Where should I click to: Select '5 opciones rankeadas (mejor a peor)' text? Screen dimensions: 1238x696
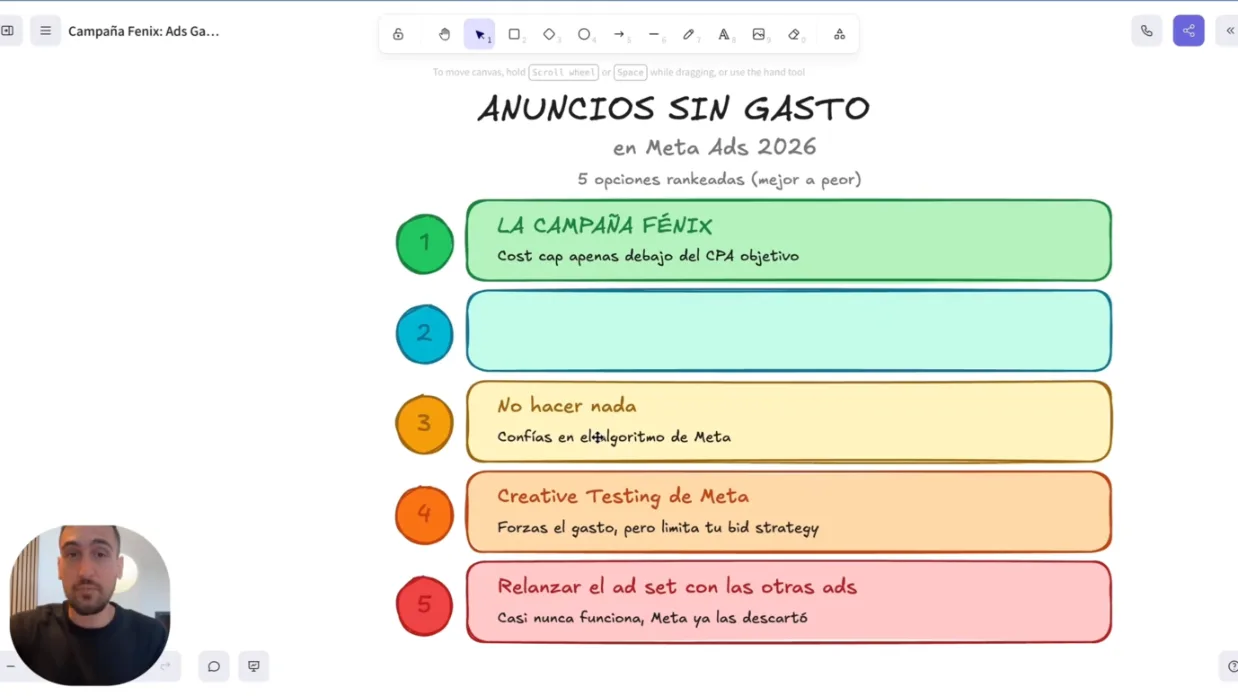pyautogui.click(x=719, y=179)
